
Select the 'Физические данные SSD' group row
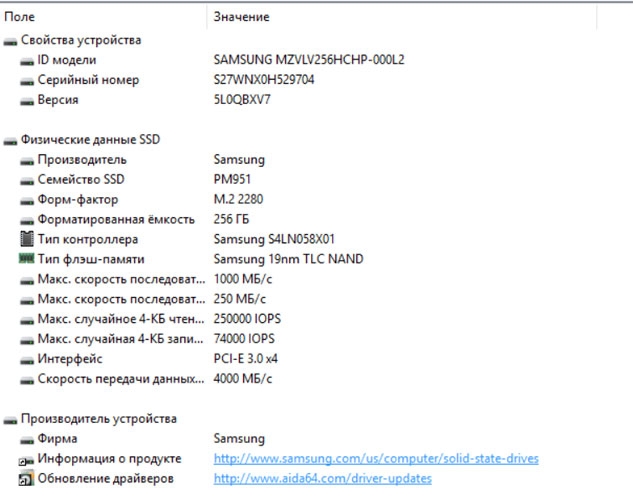point(90,140)
